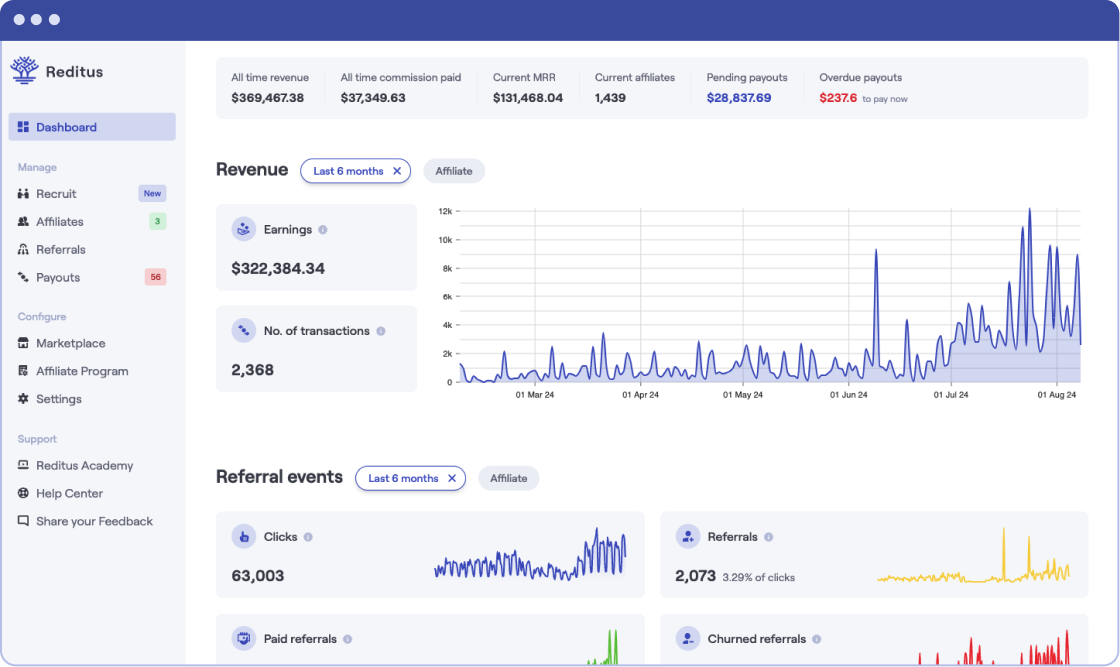Go to Payouts in the sidebar
Viewport: 1120px width, 667px height.
[58, 277]
